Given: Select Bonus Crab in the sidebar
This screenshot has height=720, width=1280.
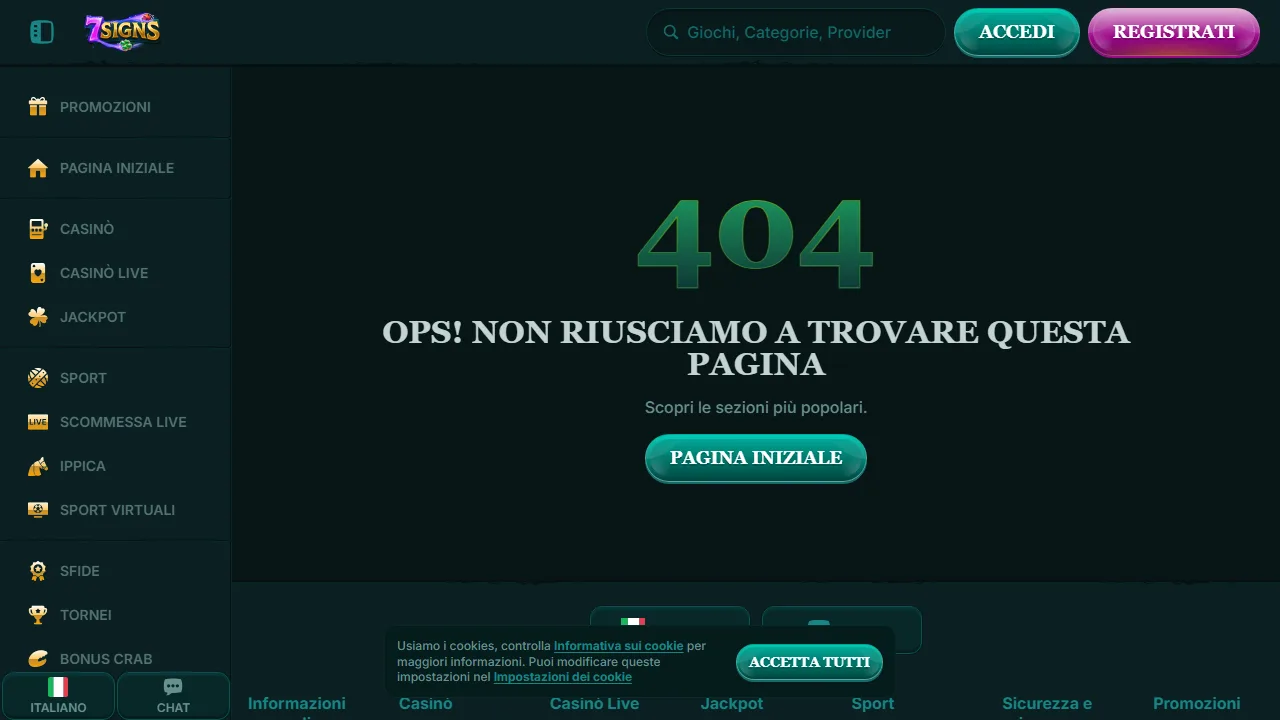Looking at the screenshot, I should tap(115, 657).
